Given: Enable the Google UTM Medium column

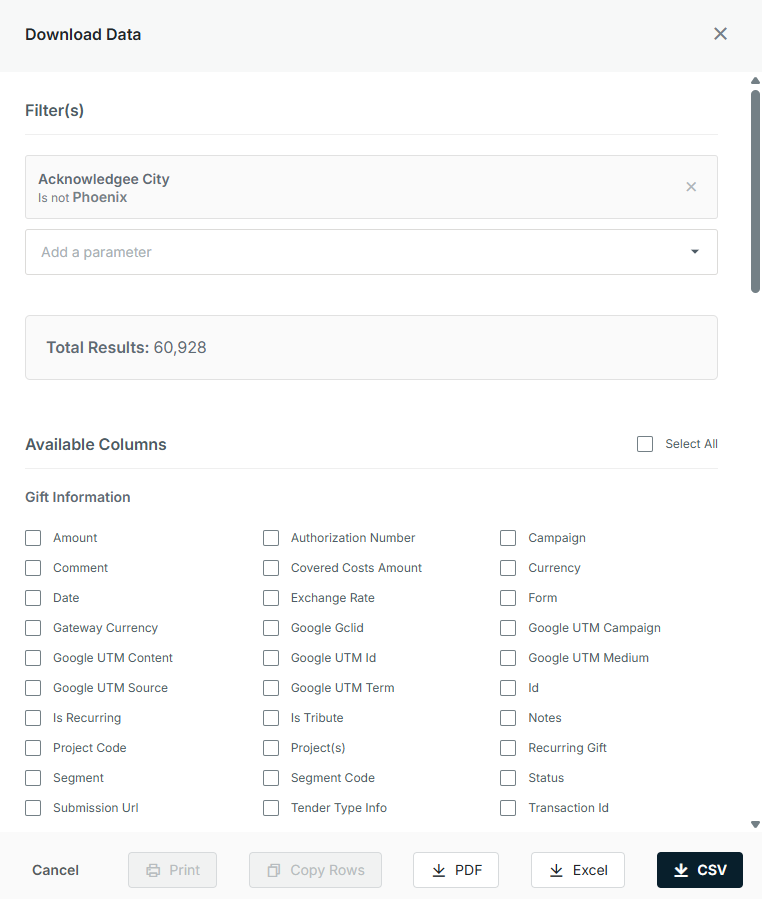Looking at the screenshot, I should (x=508, y=658).
